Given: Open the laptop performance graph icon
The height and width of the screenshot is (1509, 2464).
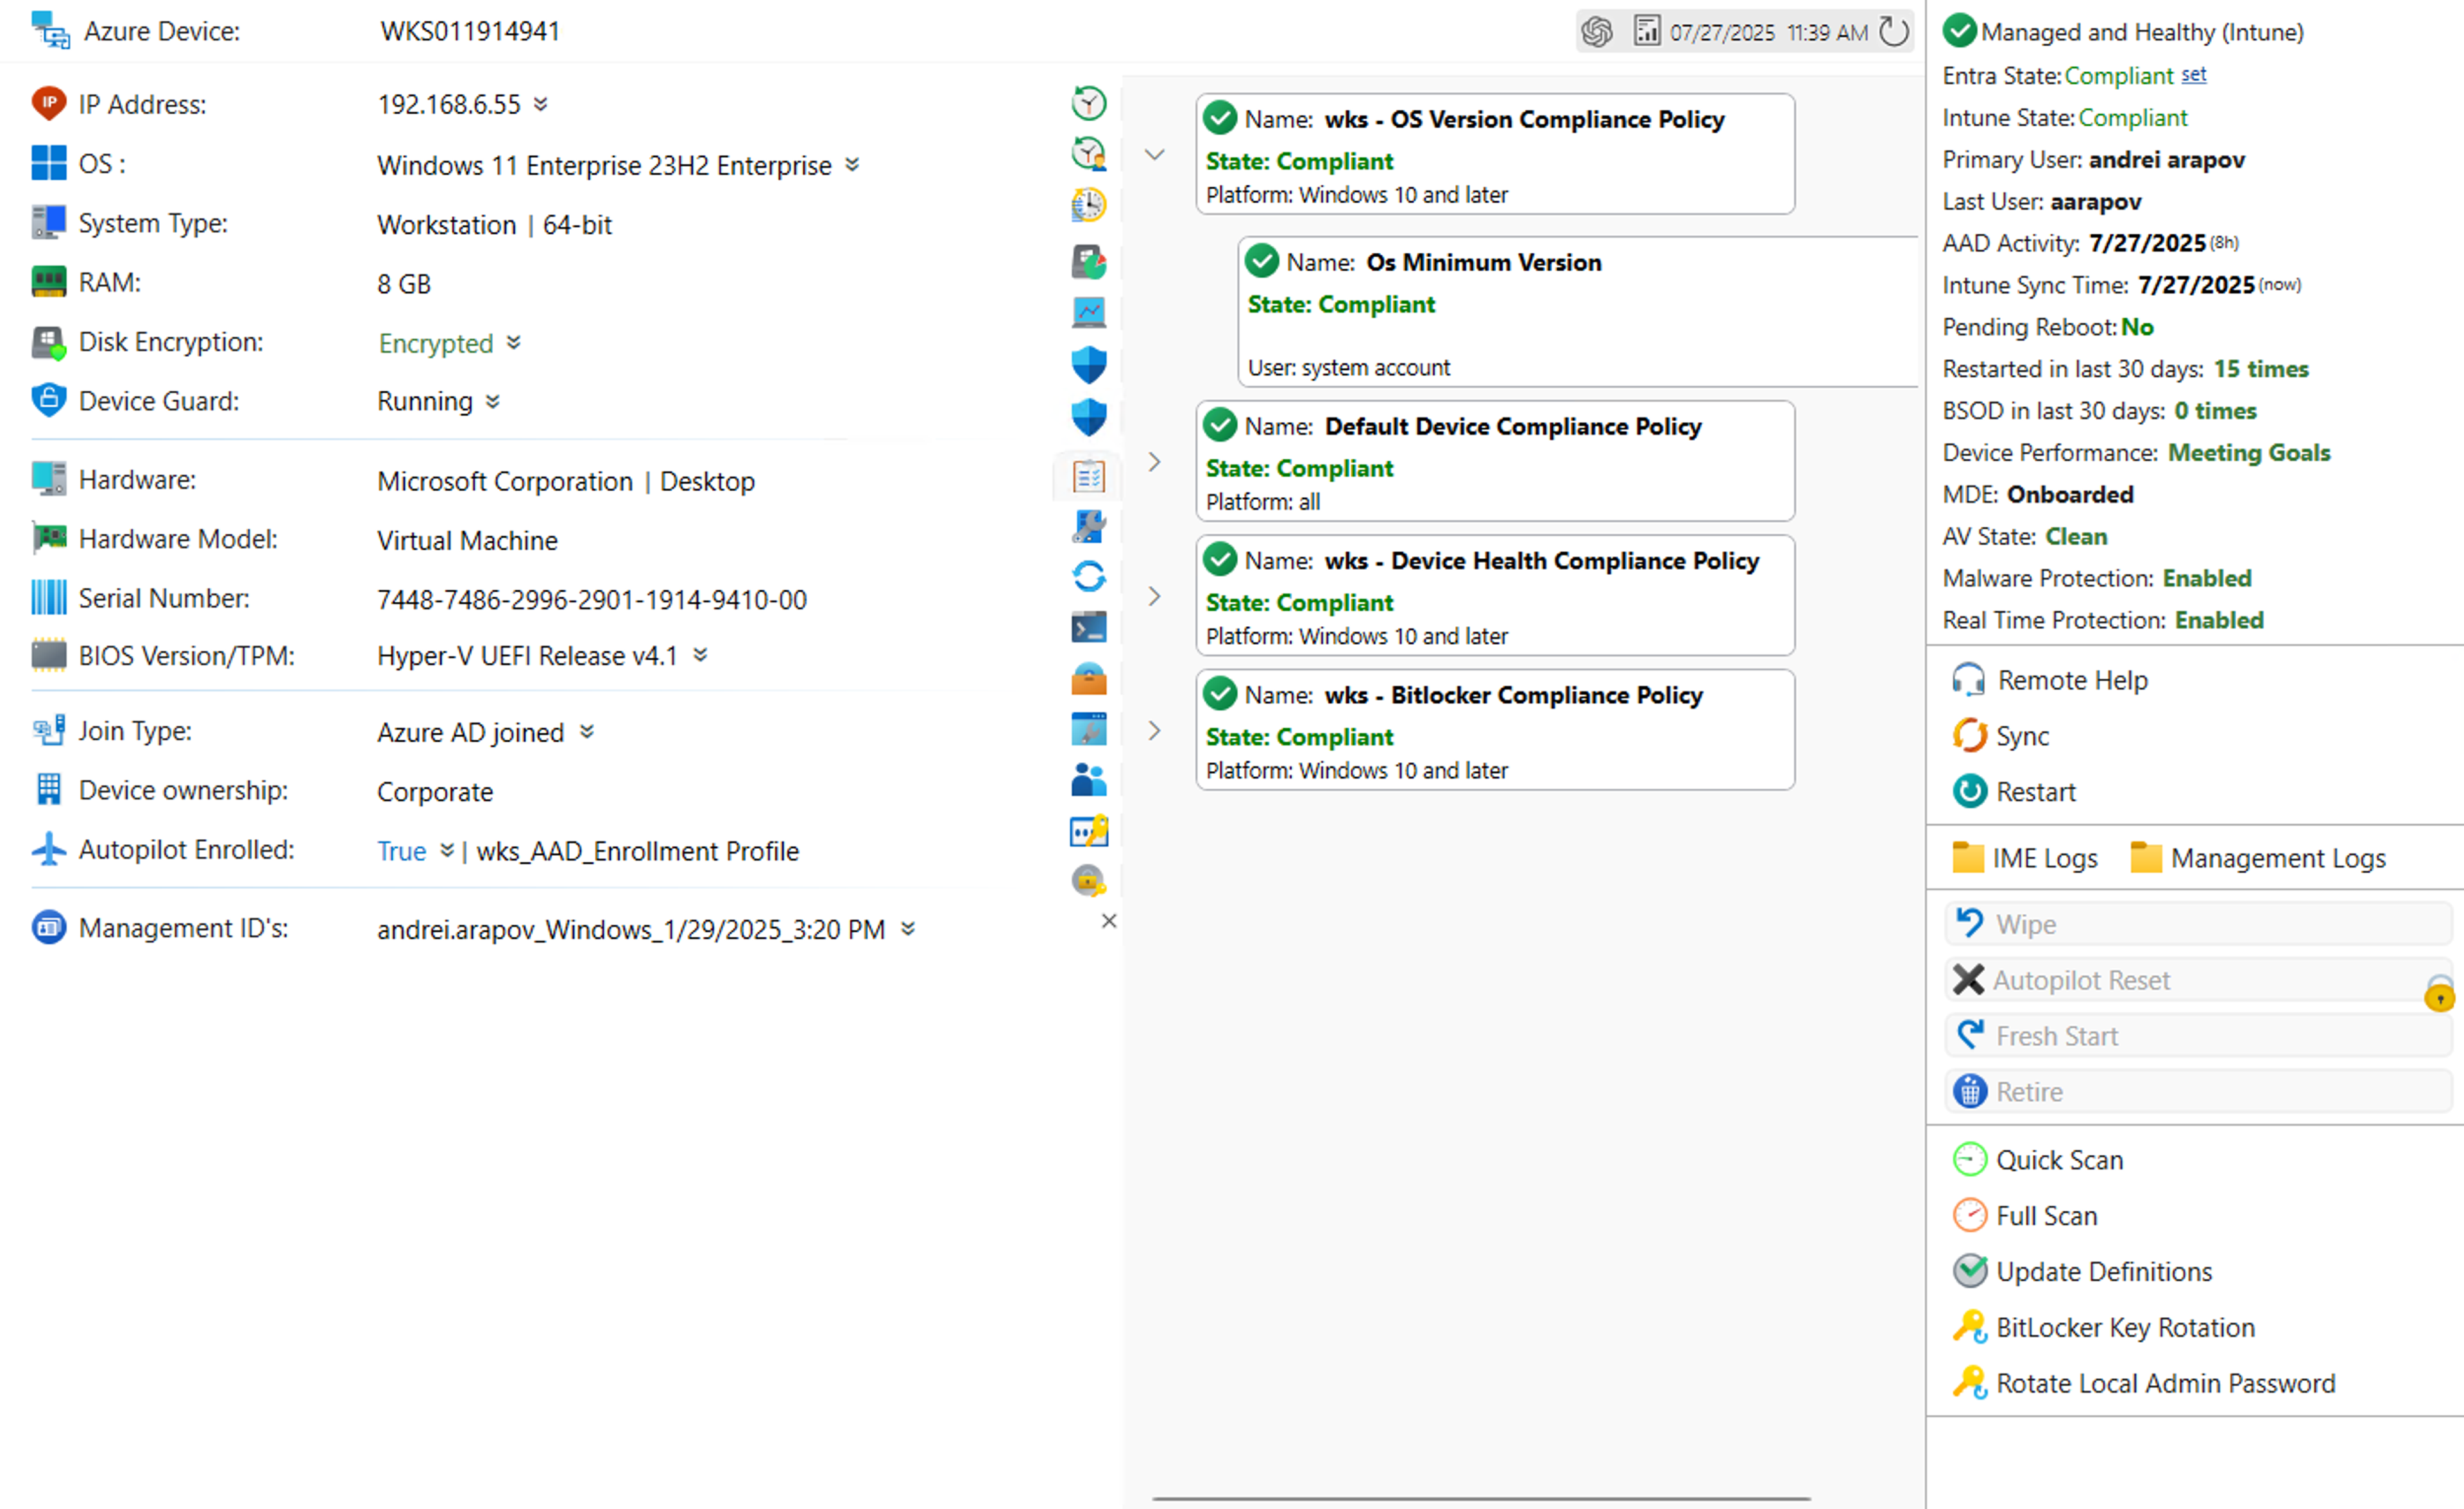Looking at the screenshot, I should pyautogui.click(x=1088, y=313).
